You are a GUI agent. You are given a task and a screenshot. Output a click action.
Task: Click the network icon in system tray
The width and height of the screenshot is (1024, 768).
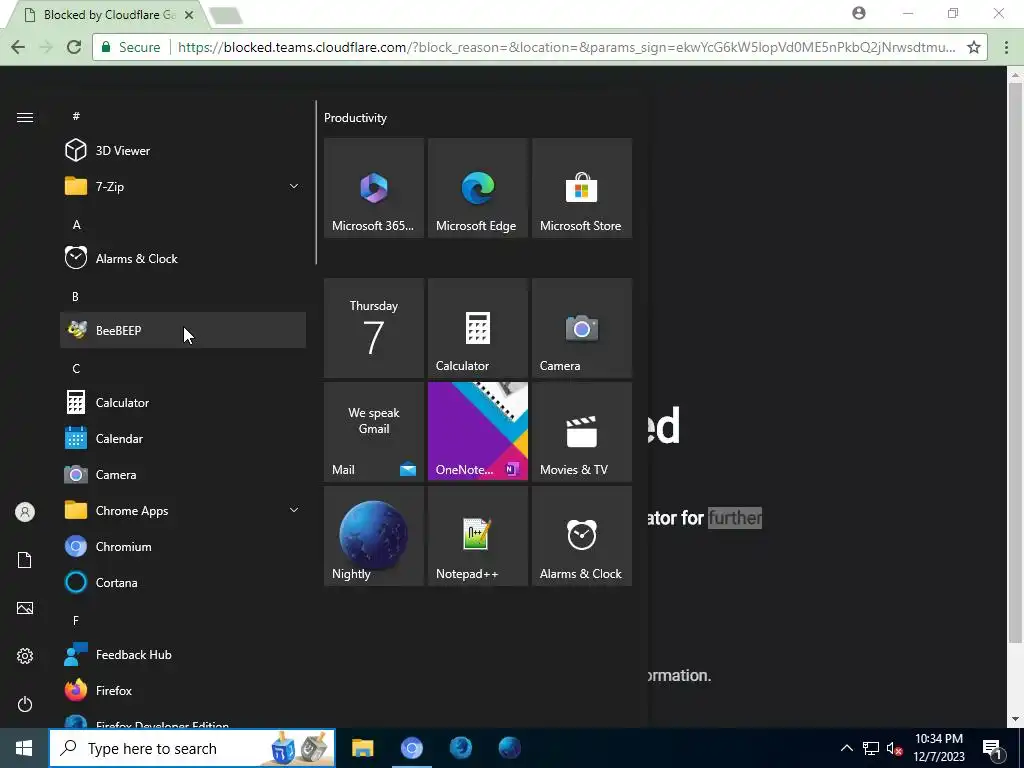click(x=871, y=748)
